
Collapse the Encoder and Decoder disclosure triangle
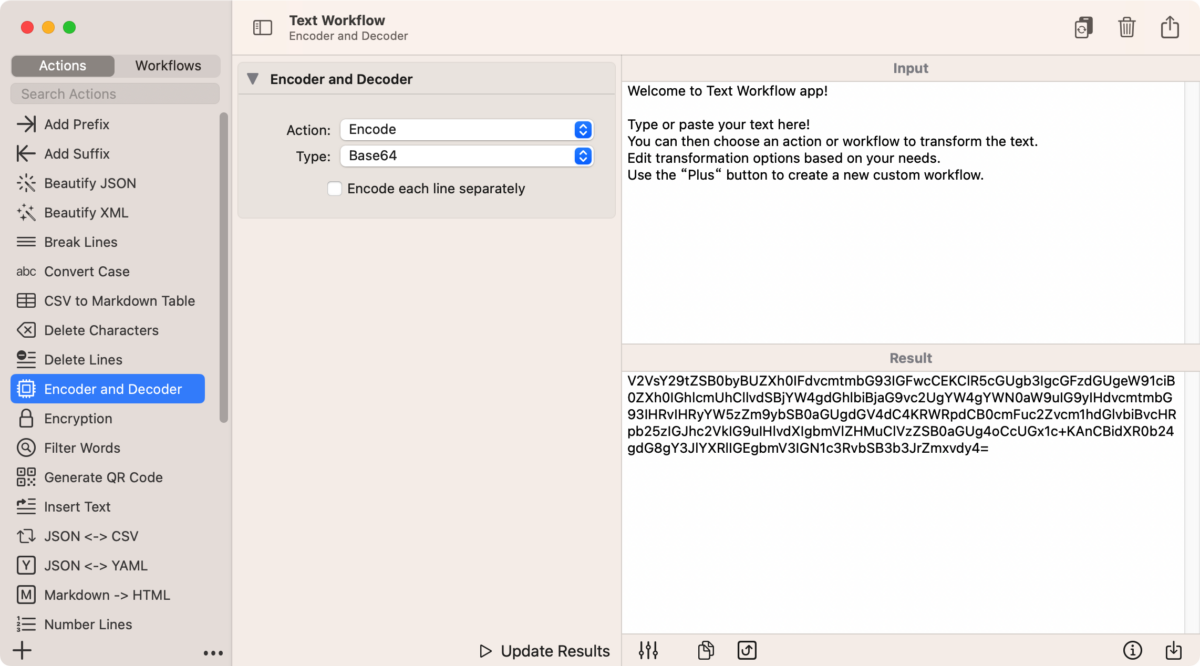click(253, 79)
